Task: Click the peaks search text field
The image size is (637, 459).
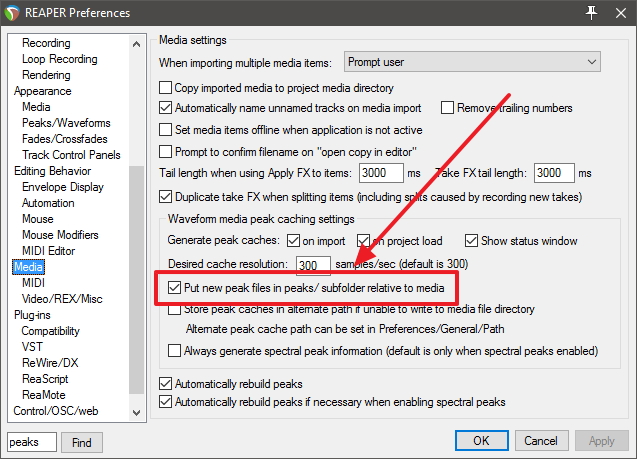Action: [32, 442]
